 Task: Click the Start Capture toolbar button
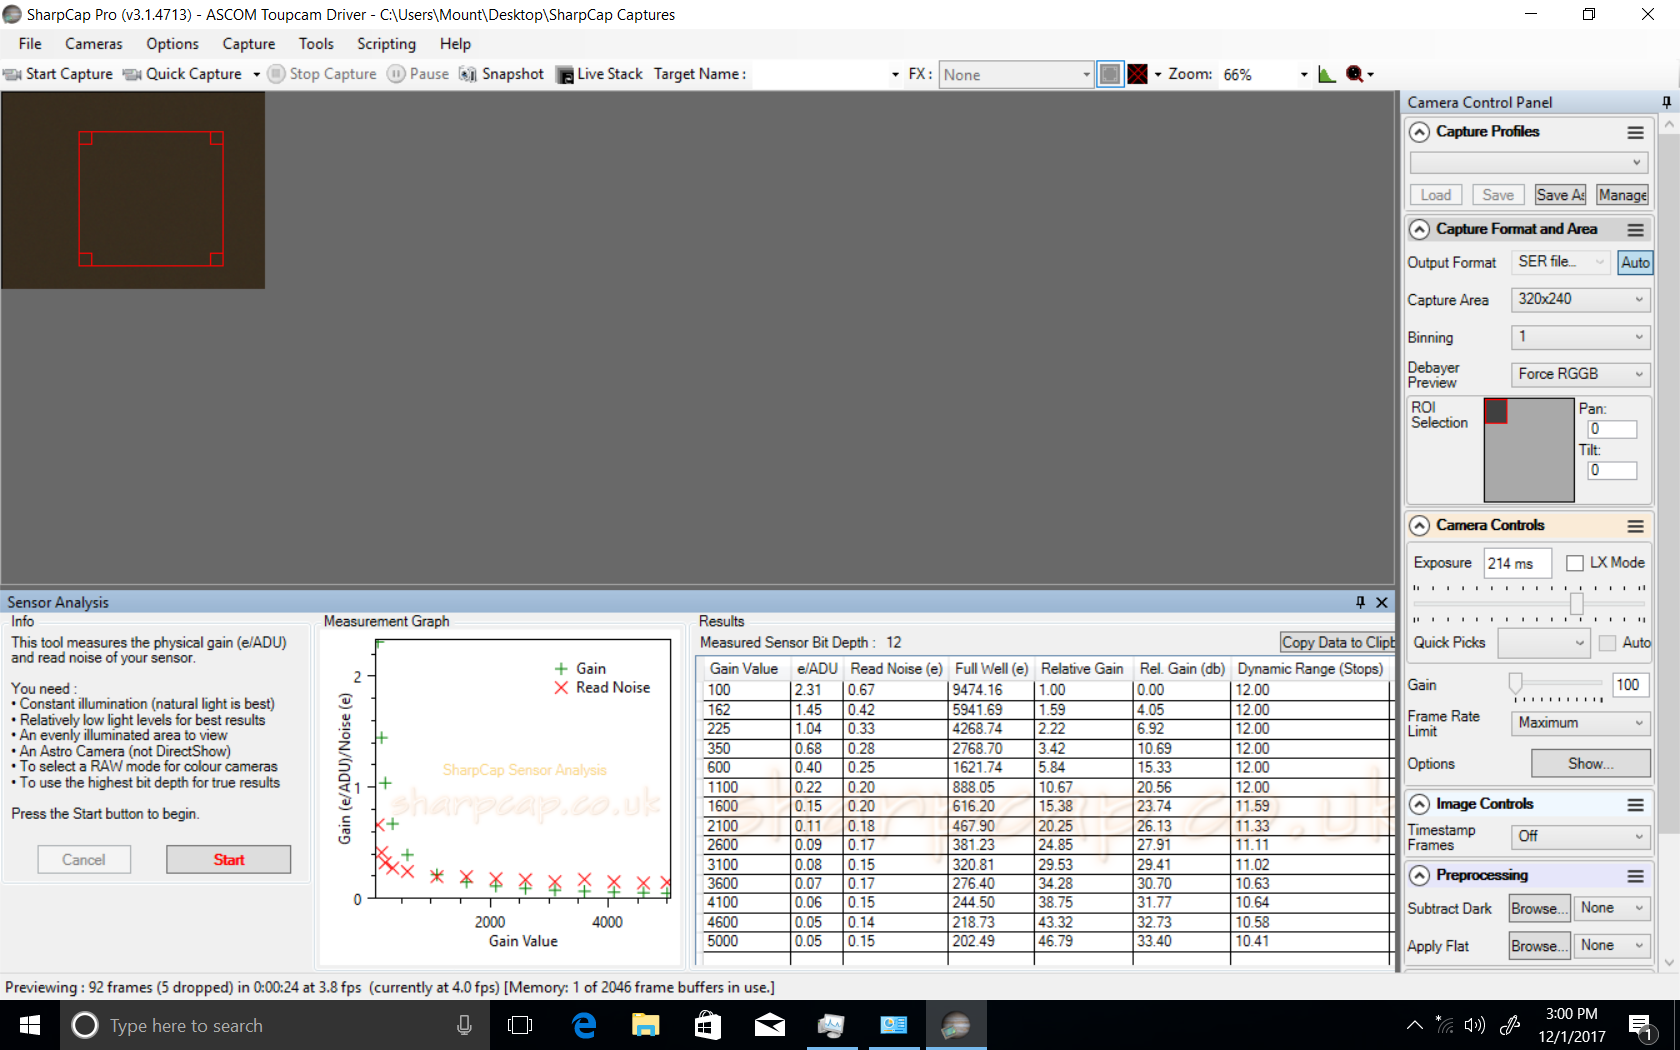pyautogui.click(x=58, y=74)
